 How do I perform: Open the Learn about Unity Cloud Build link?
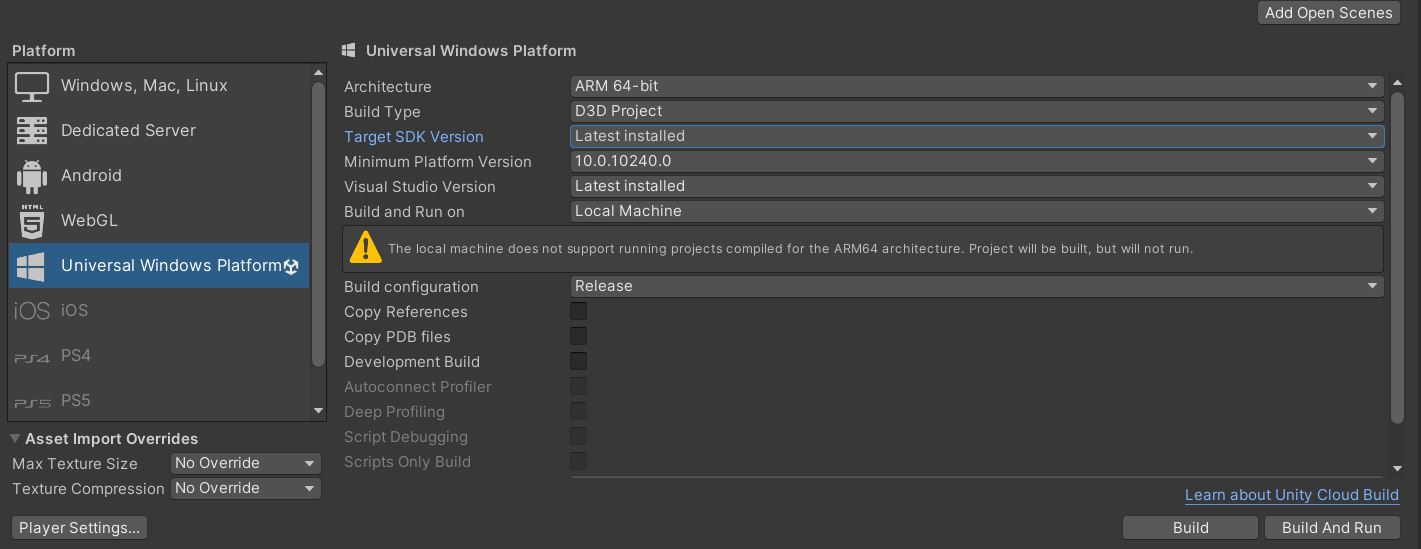(x=1291, y=495)
